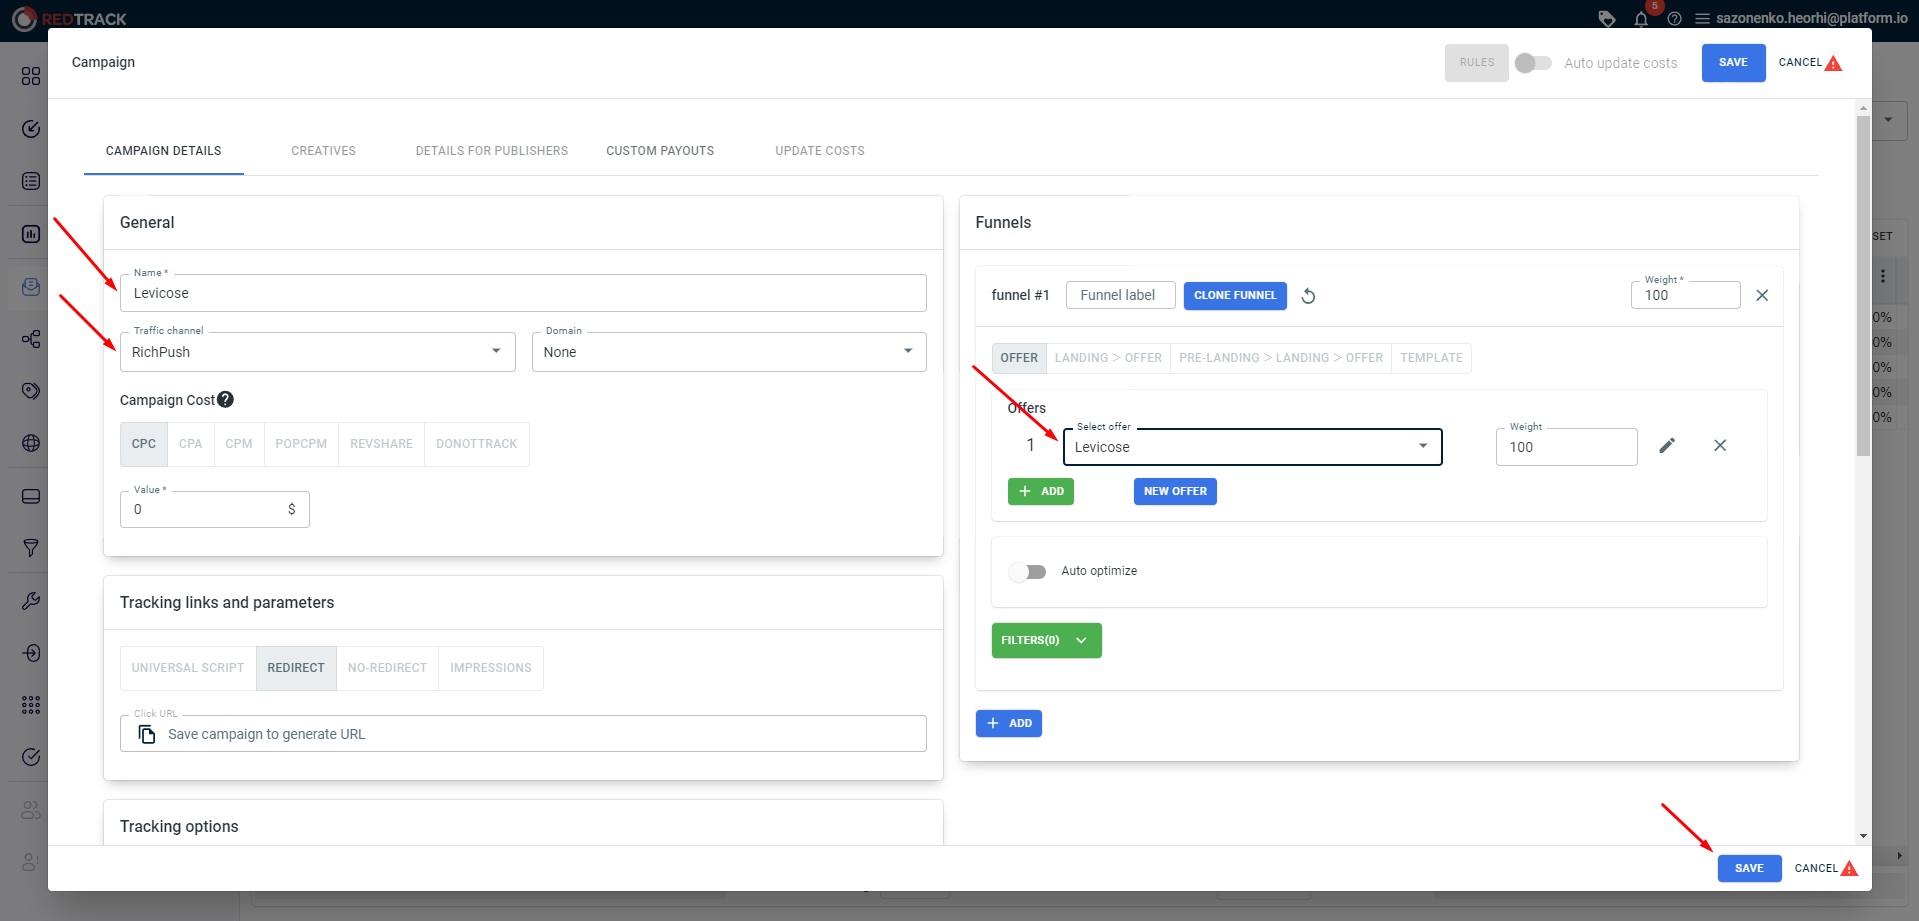Enable the Auto update costs toggle
The height and width of the screenshot is (921, 1919).
pyautogui.click(x=1532, y=62)
